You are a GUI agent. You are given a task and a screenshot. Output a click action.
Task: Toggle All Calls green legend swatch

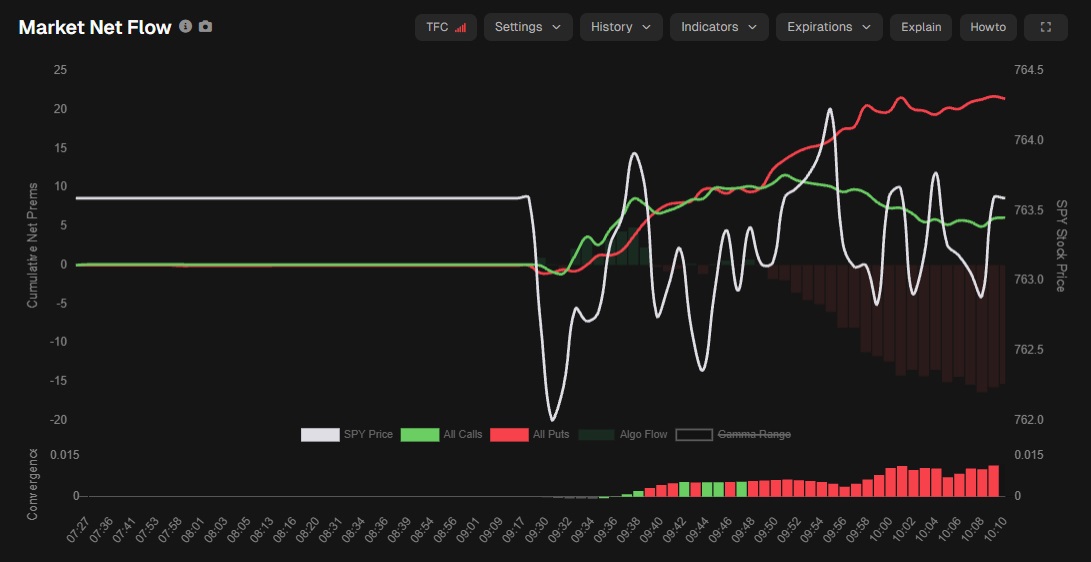[x=420, y=435]
